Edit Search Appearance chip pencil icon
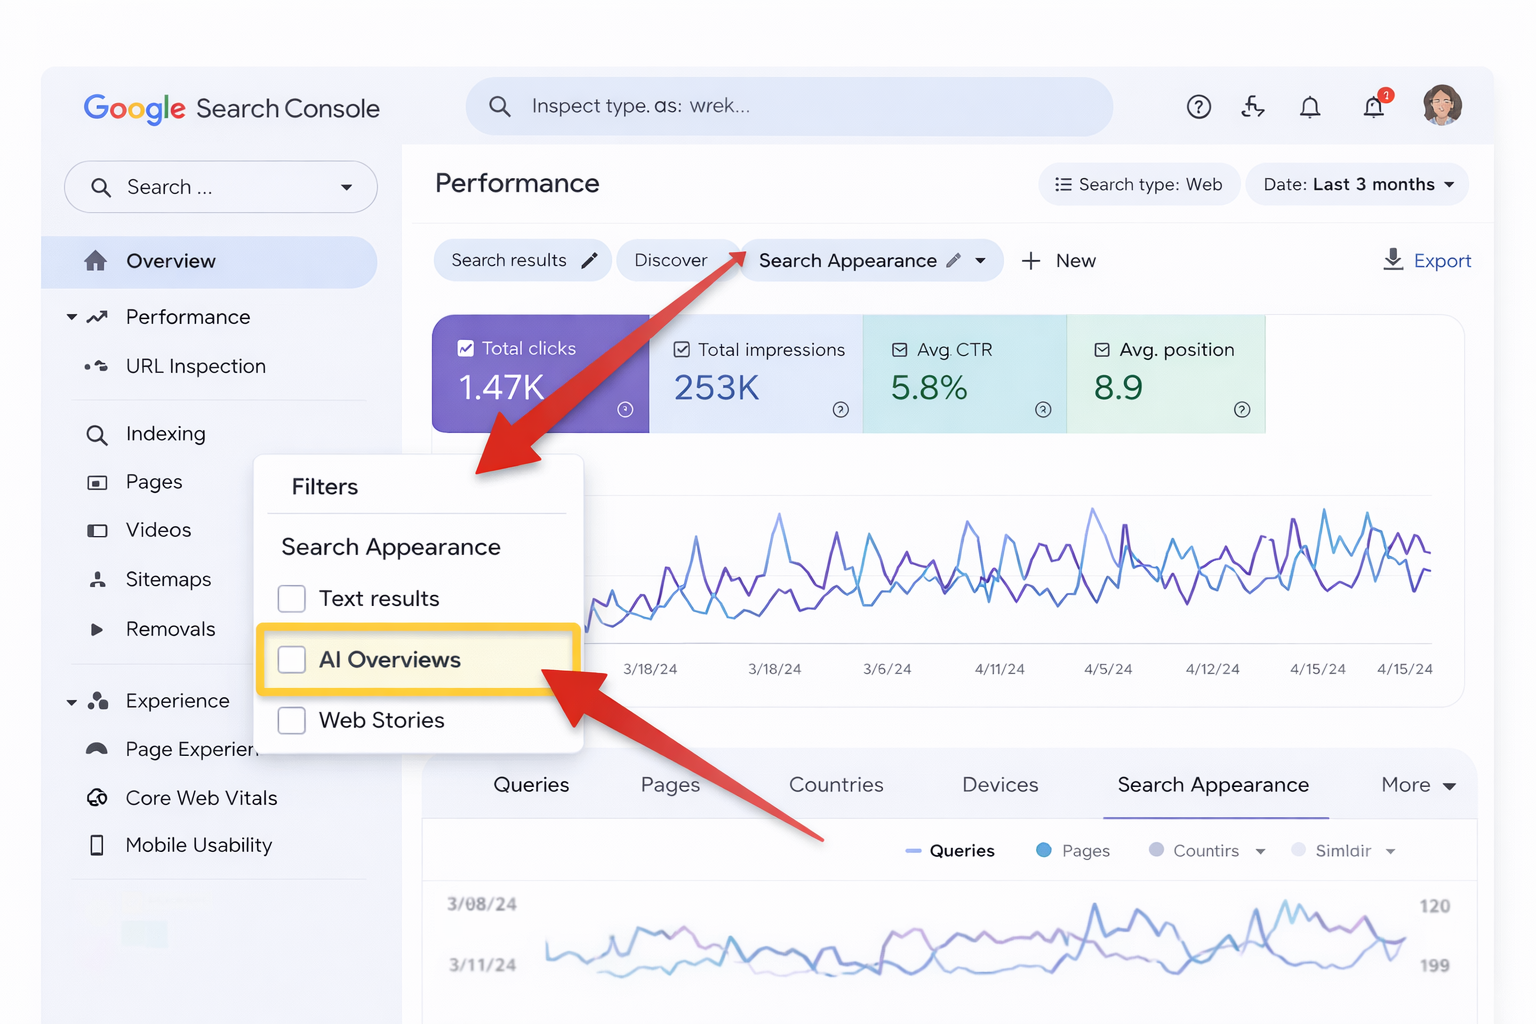The width and height of the screenshot is (1536, 1024). pyautogui.click(x=954, y=260)
